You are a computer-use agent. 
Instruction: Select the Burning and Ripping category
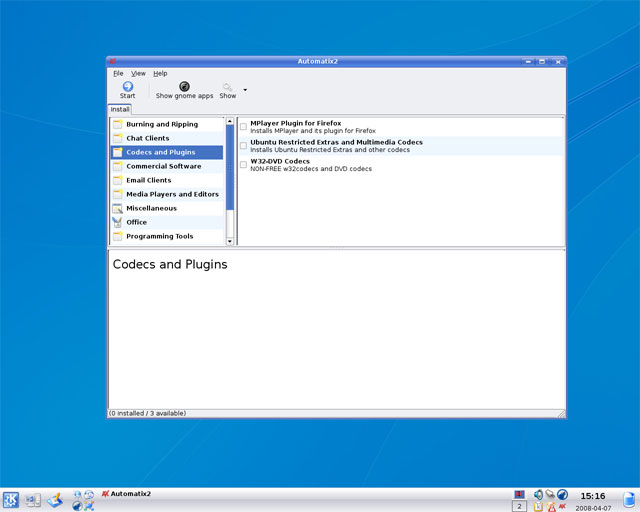pyautogui.click(x=167, y=124)
